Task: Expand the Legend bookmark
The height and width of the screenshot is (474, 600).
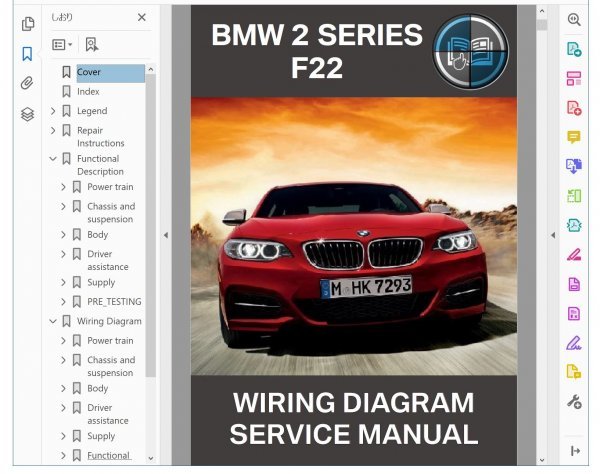Action: (53, 111)
